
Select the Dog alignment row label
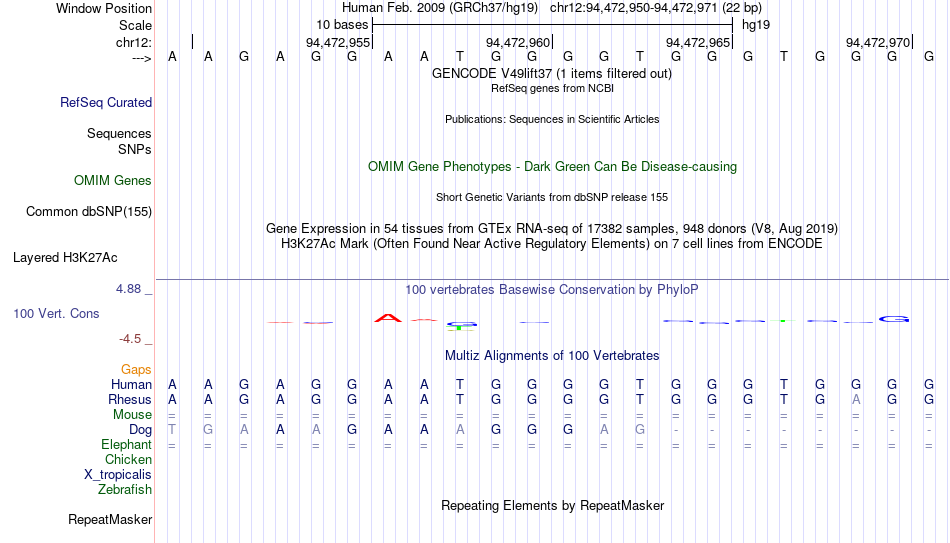[x=141, y=430]
